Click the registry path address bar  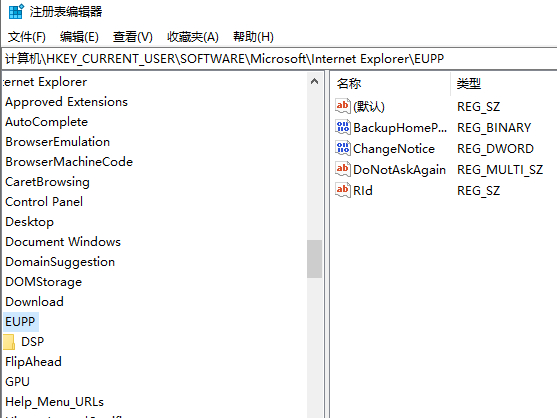coord(280,59)
